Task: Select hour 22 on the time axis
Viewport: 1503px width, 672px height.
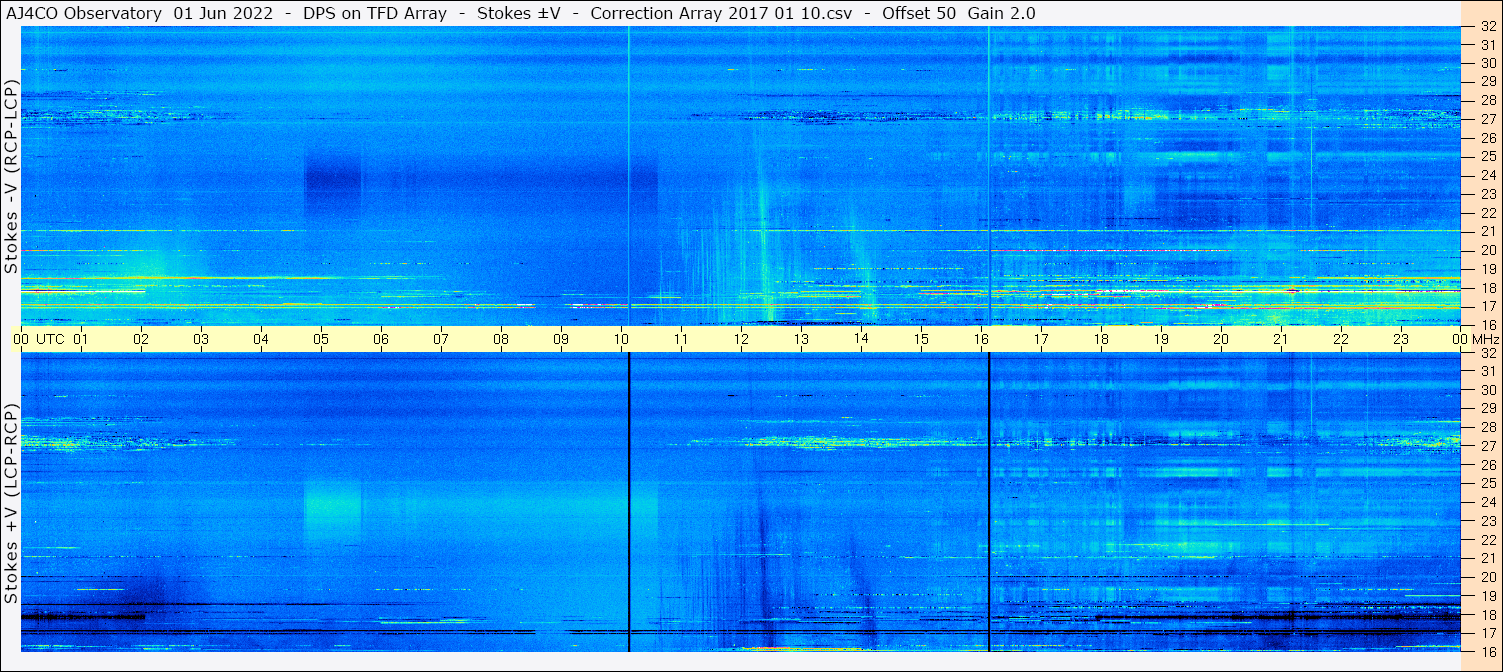Action: pos(1341,339)
